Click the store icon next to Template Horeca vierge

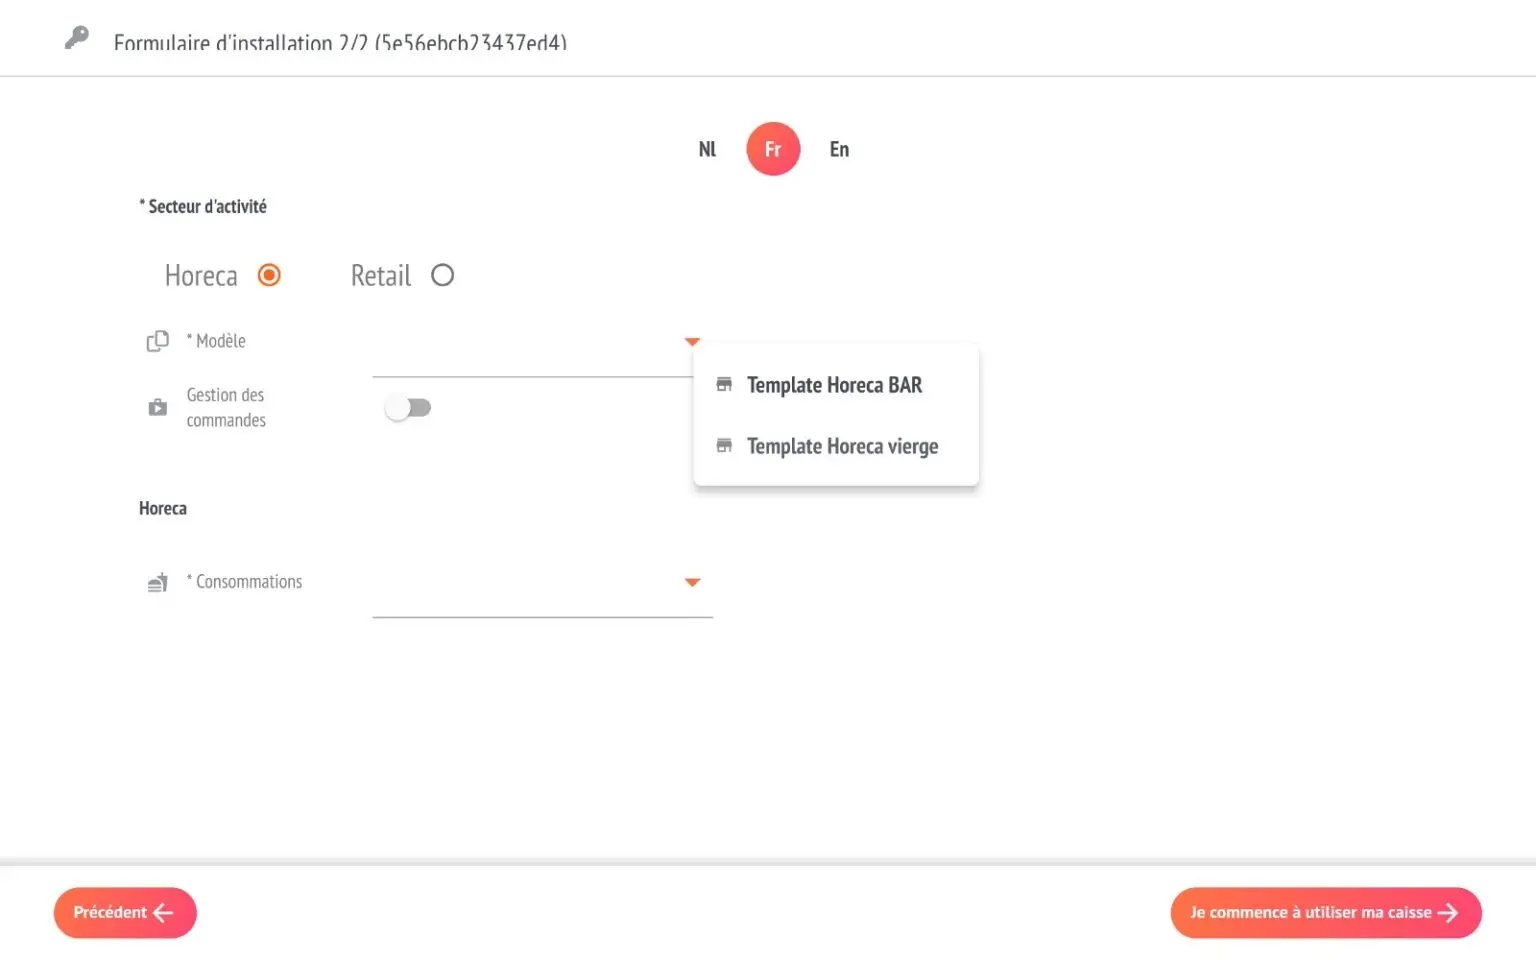[724, 446]
